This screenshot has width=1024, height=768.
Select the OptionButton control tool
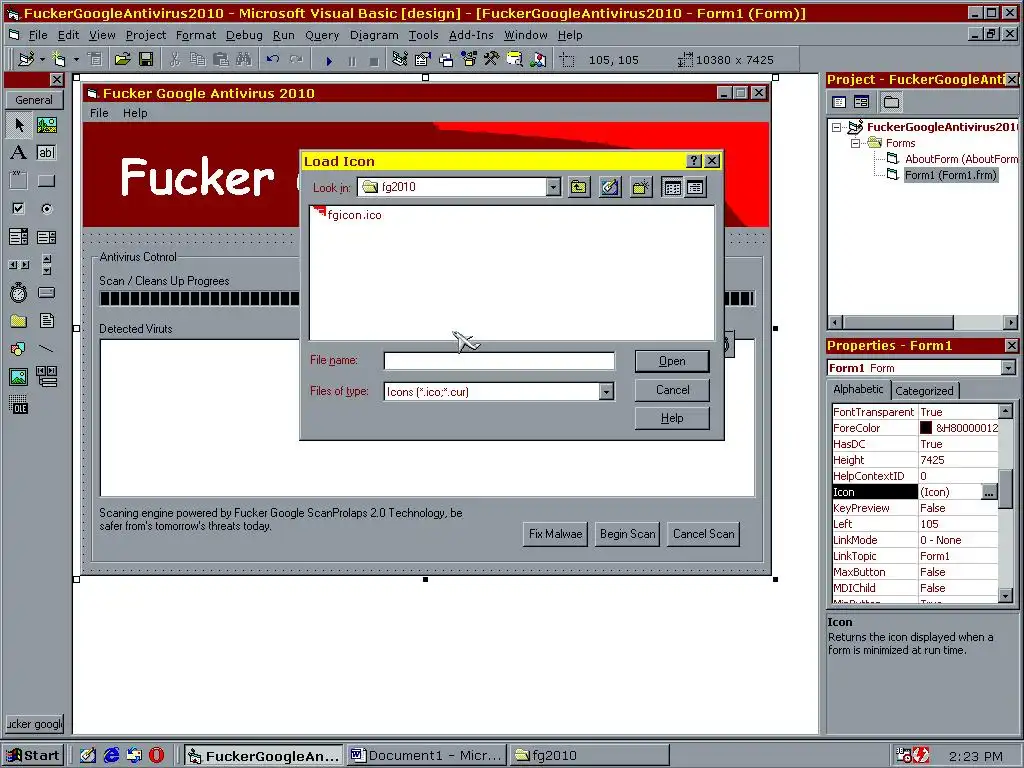tap(46, 209)
